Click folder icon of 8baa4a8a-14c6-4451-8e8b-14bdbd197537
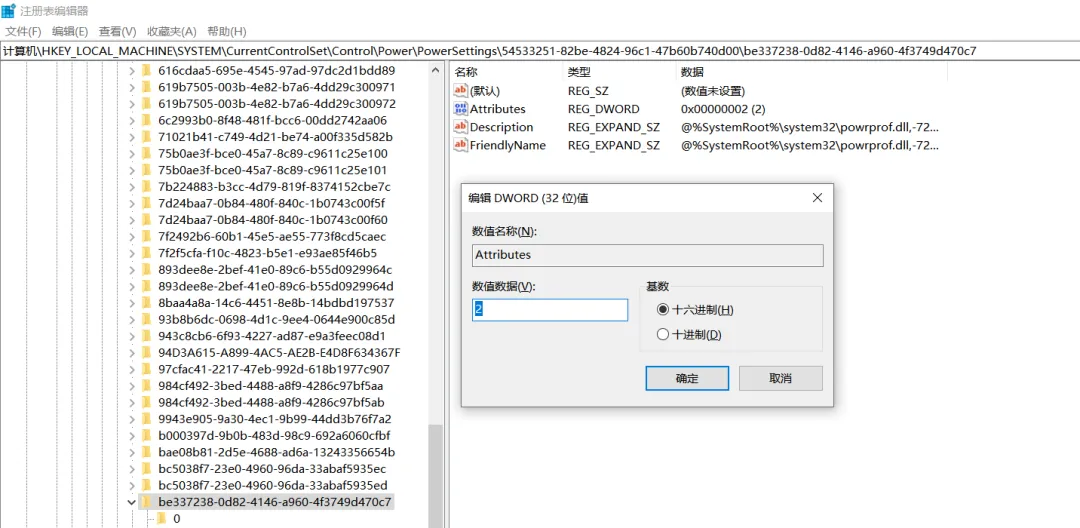Screen dimensions: 1080x528 click(146, 303)
